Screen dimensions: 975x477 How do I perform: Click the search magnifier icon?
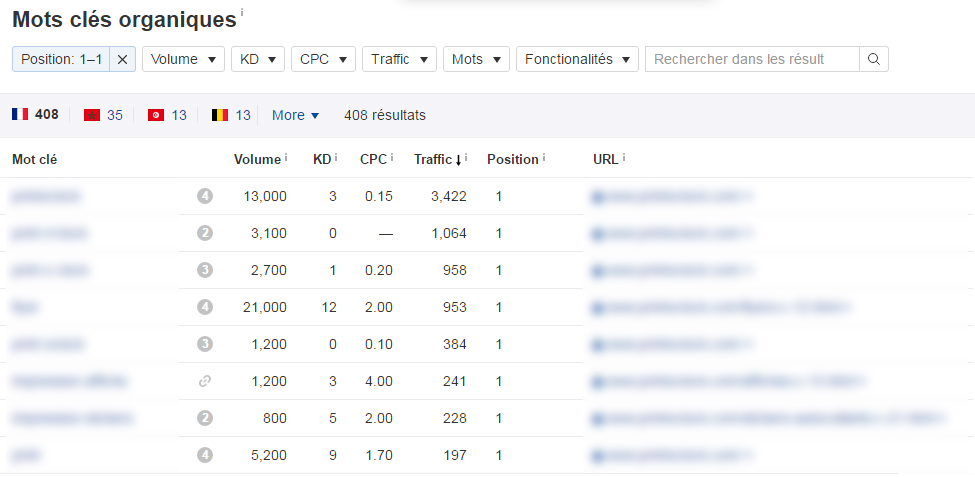pos(874,59)
